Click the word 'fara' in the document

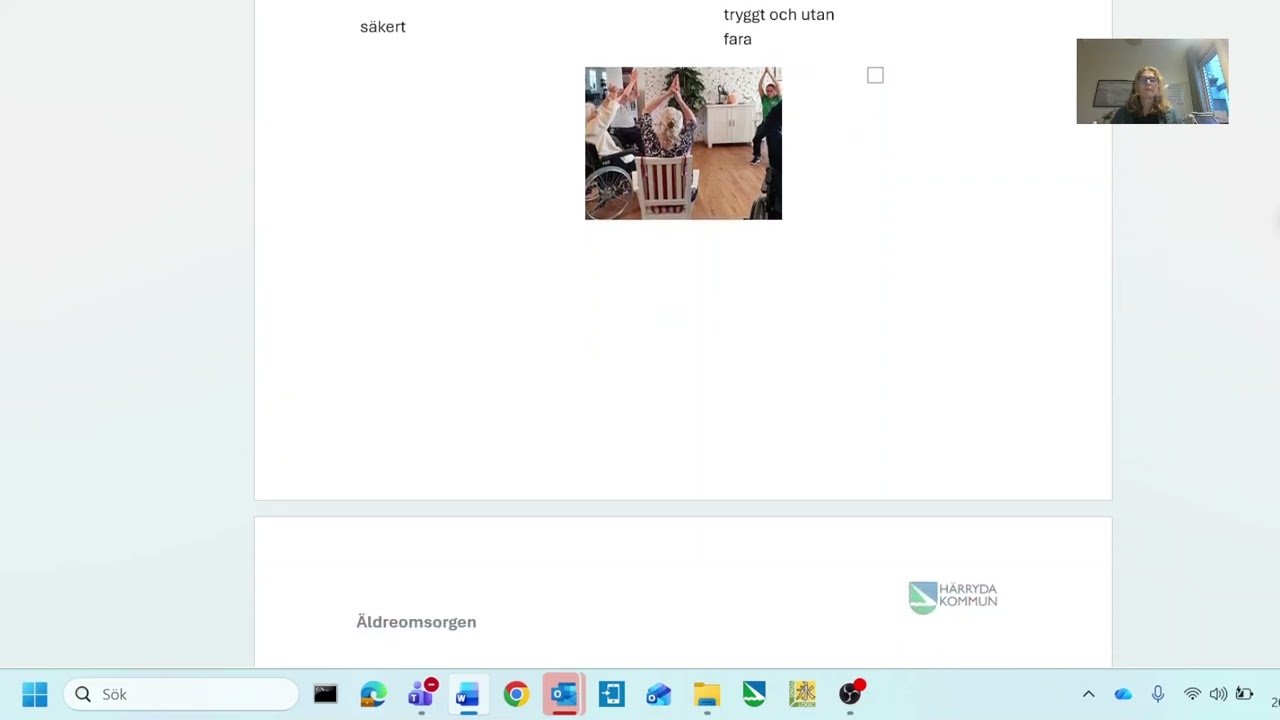coord(738,39)
